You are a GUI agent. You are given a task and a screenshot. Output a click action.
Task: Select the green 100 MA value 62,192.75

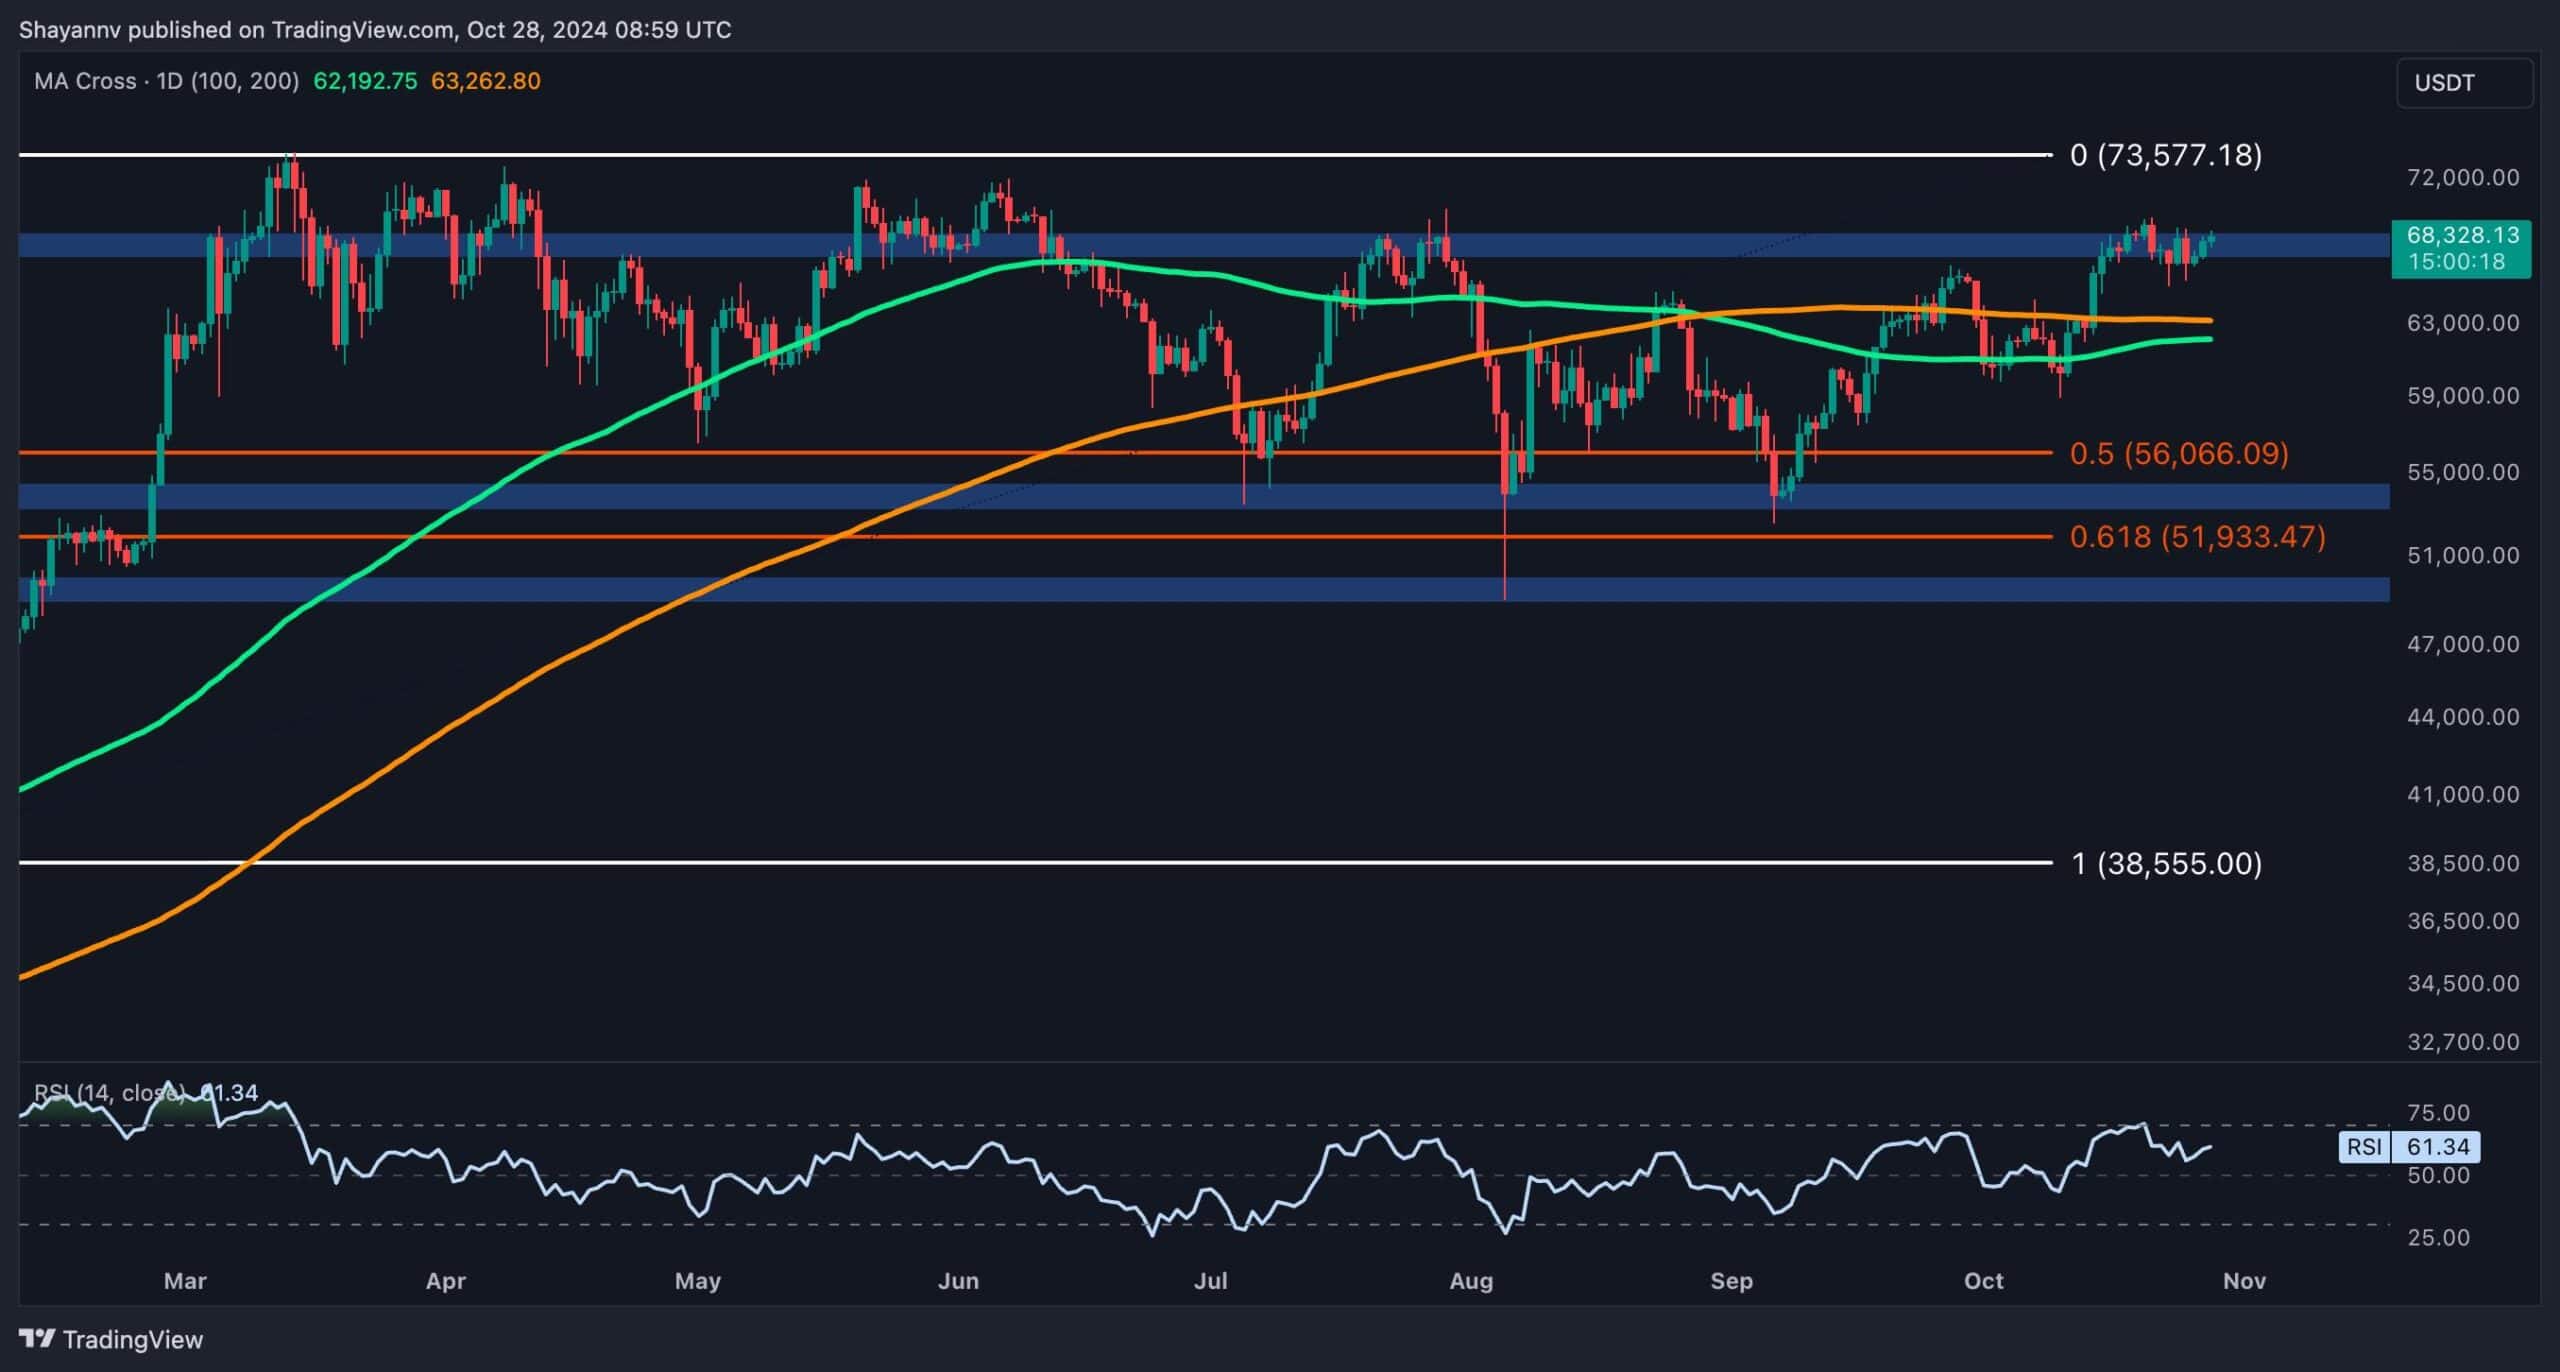[365, 81]
